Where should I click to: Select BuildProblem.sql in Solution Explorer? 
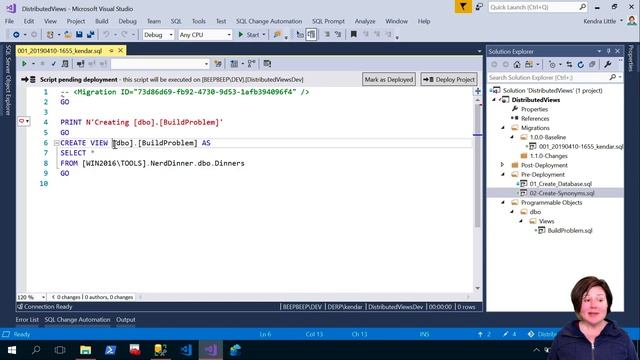click(570, 231)
